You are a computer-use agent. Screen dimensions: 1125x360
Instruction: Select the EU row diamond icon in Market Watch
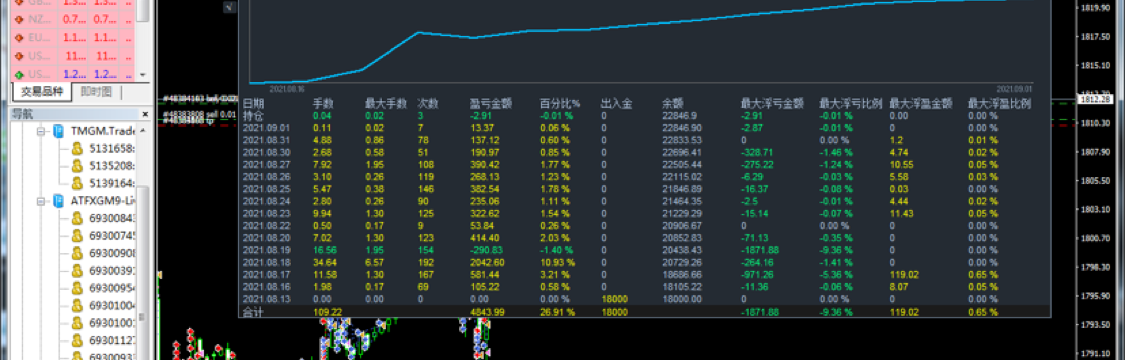19,38
